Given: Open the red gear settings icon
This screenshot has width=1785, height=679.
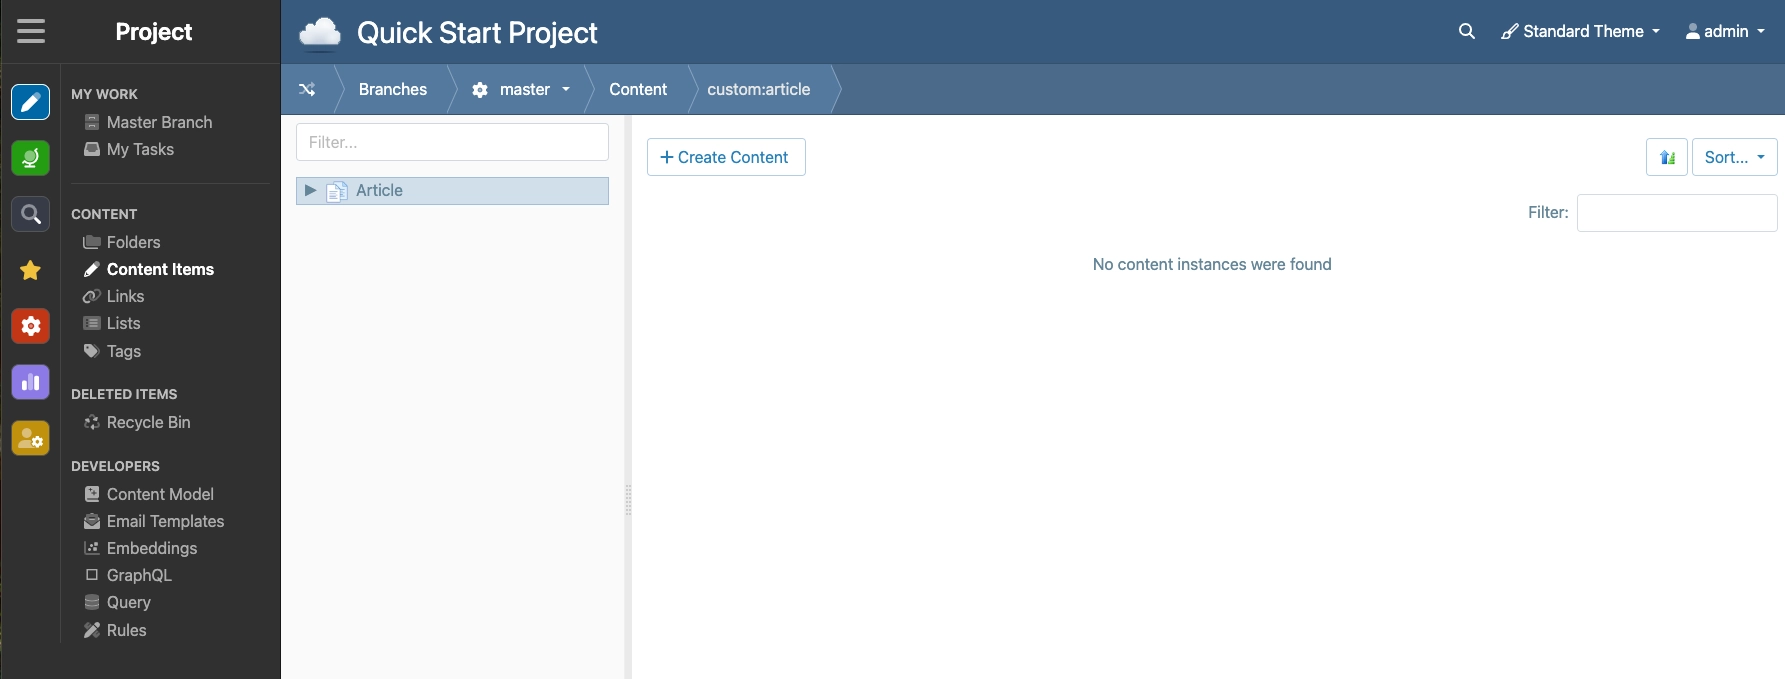Looking at the screenshot, I should (31, 326).
